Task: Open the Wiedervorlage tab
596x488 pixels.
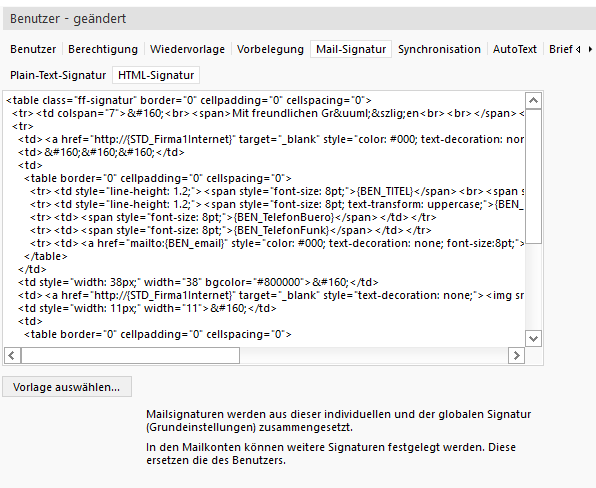Action: click(x=187, y=49)
